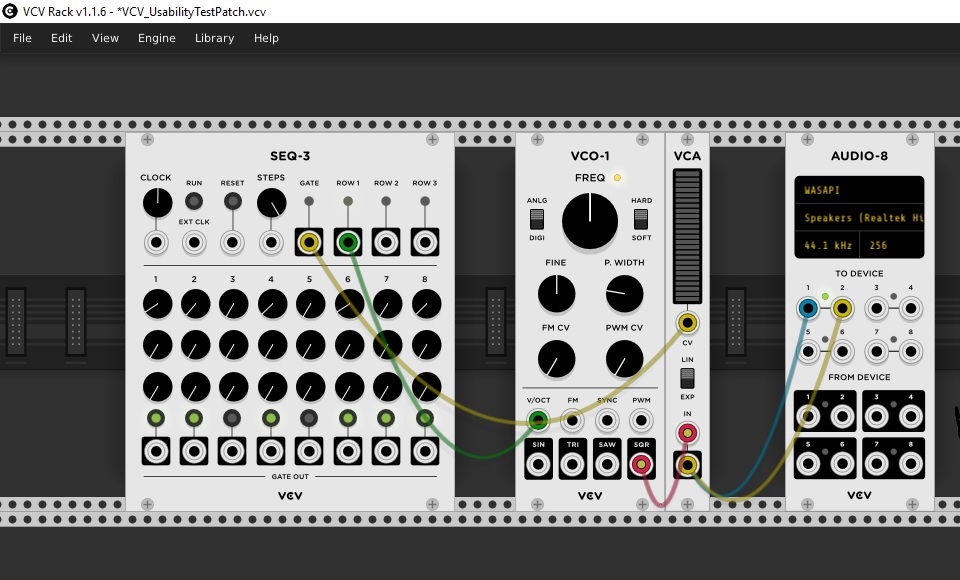Click the row 2 step 4 knob
Screen dimensions: 960x580
point(272,345)
